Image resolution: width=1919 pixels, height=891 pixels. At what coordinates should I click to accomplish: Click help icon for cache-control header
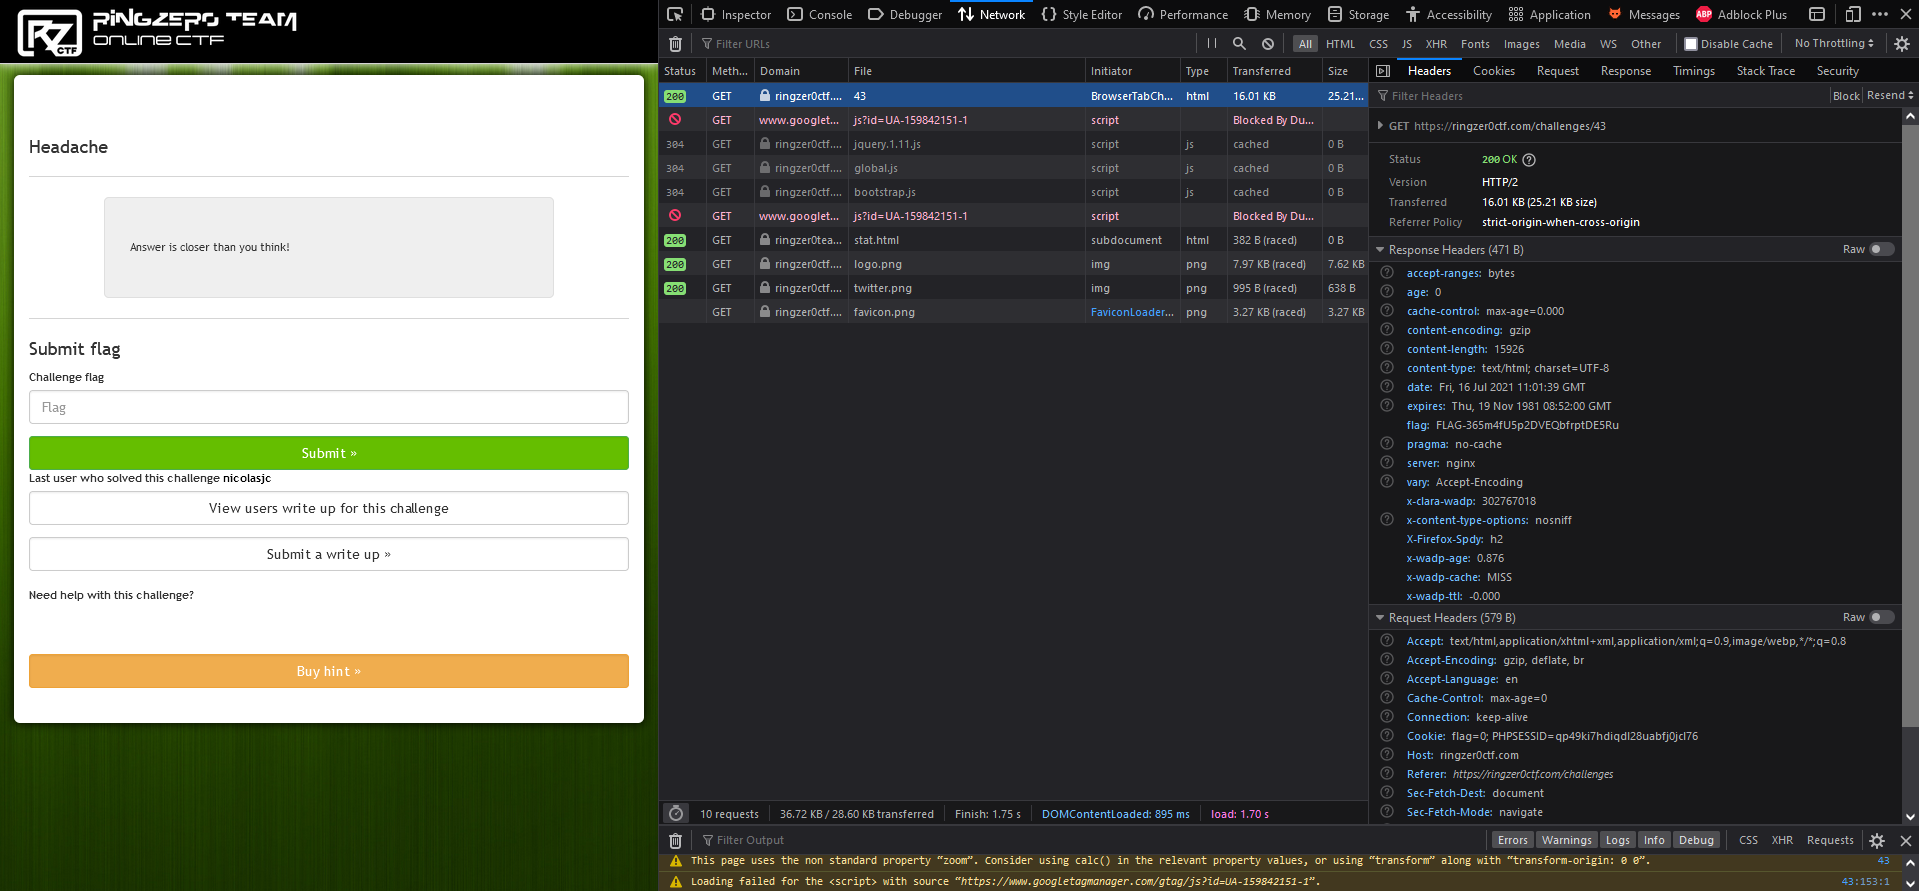[1387, 311]
